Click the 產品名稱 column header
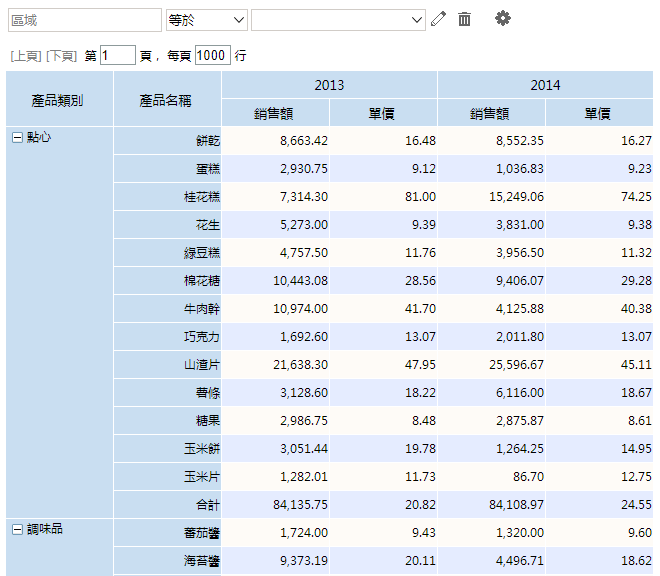The width and height of the screenshot is (660, 576). [166, 99]
